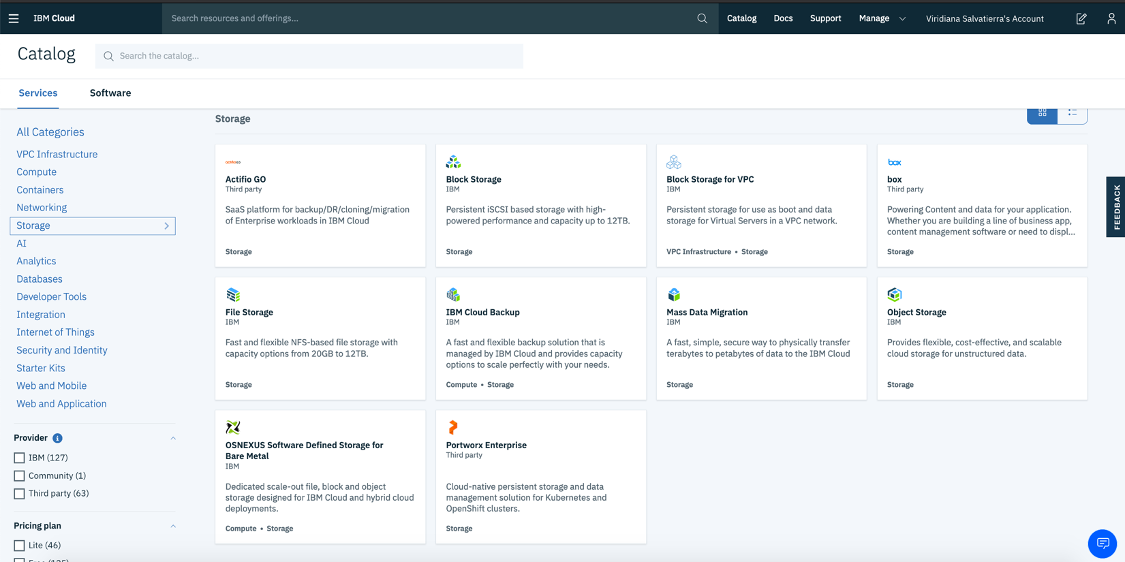Go to IBM Cloud home link
The height and width of the screenshot is (562, 1125).
[x=54, y=19]
